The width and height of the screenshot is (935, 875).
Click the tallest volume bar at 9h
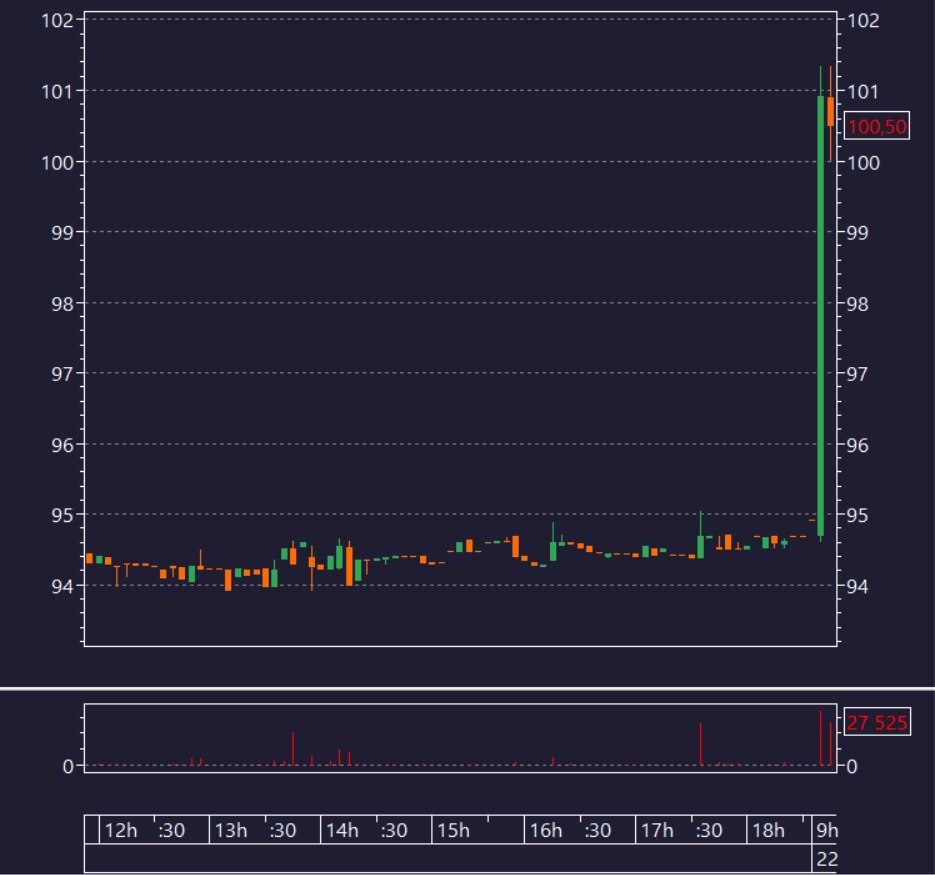click(x=821, y=737)
